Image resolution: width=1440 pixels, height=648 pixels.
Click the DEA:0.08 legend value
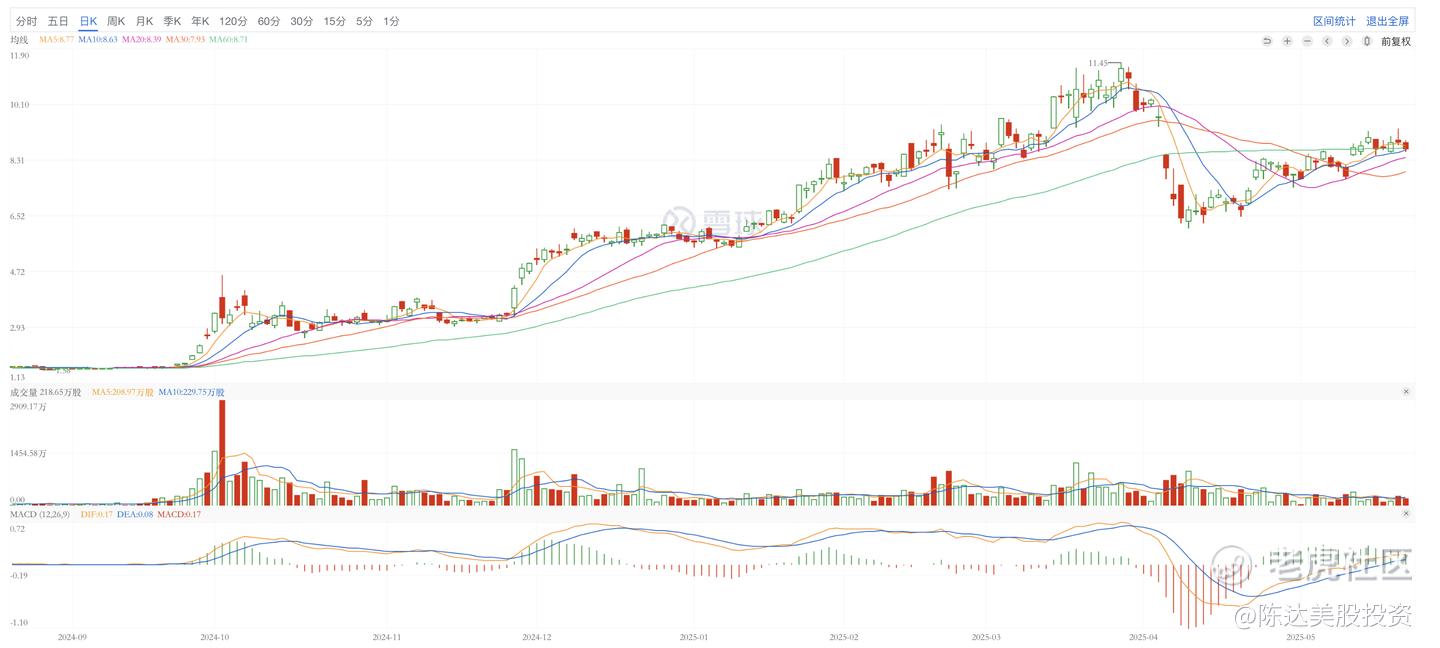pyautogui.click(x=135, y=514)
